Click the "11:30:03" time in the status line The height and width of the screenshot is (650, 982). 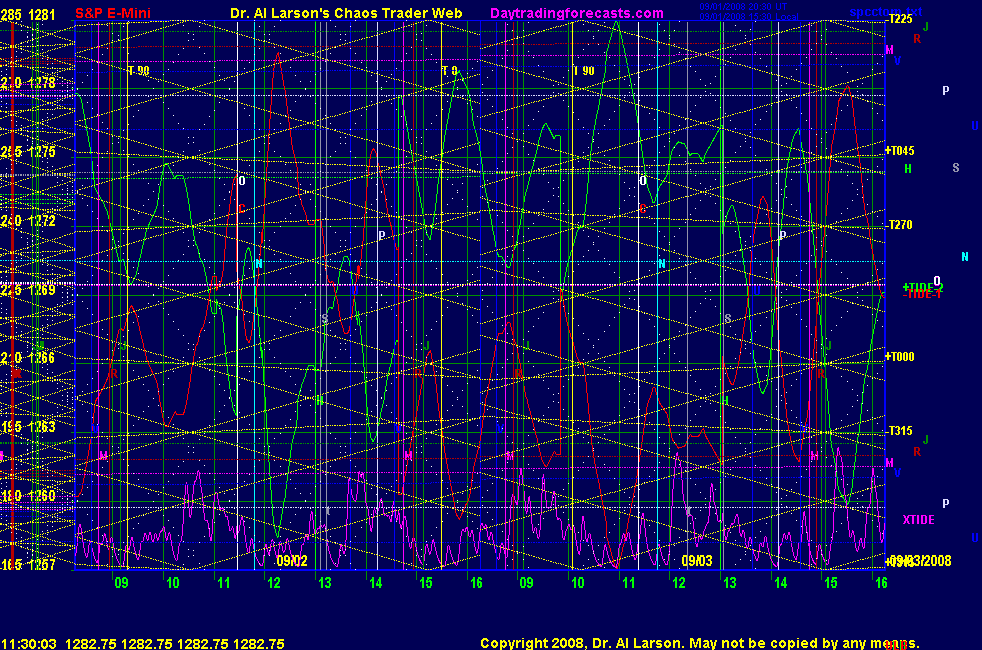(x=29, y=644)
